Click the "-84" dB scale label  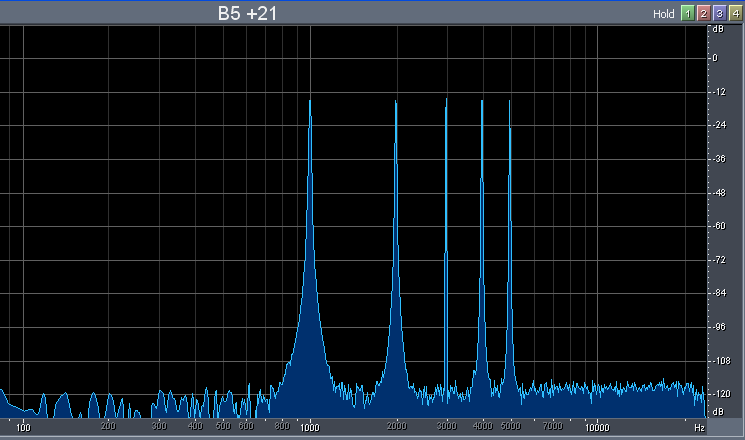pos(719,293)
